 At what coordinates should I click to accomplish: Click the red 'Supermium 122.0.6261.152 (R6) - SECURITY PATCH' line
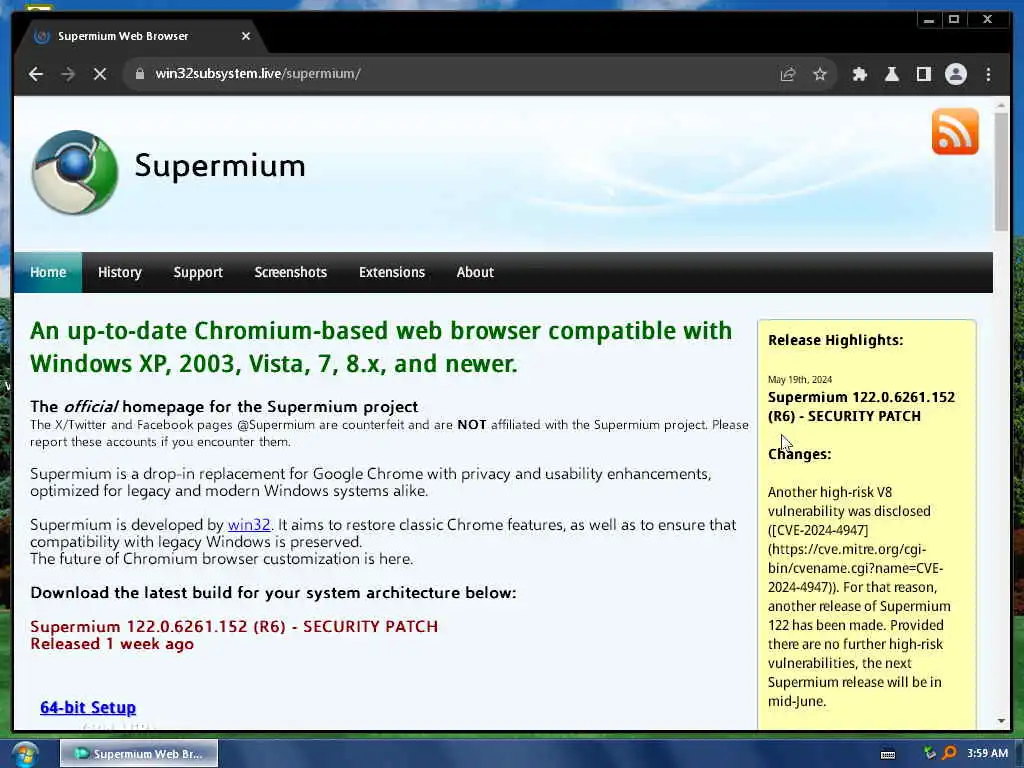point(234,626)
